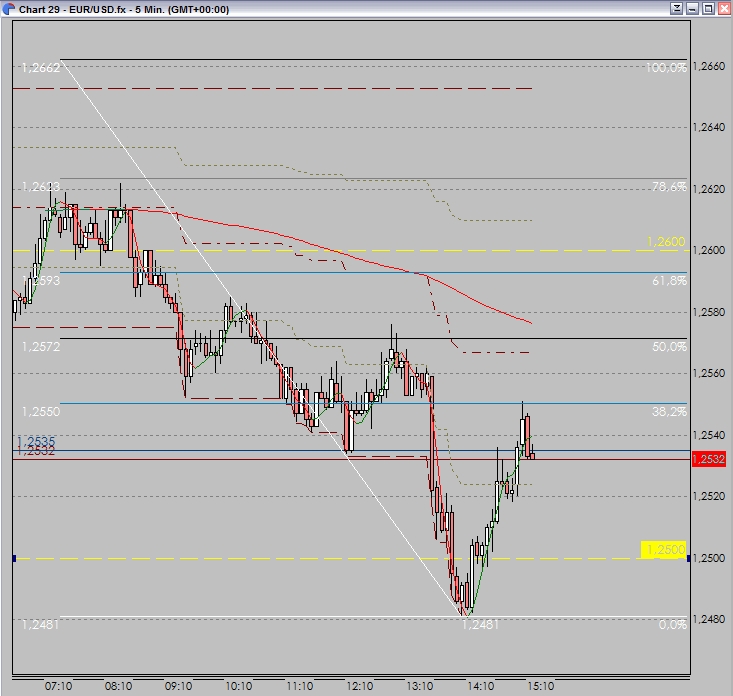Click the 1,2660 price axis label
The height and width of the screenshot is (696, 733).
coord(709,66)
